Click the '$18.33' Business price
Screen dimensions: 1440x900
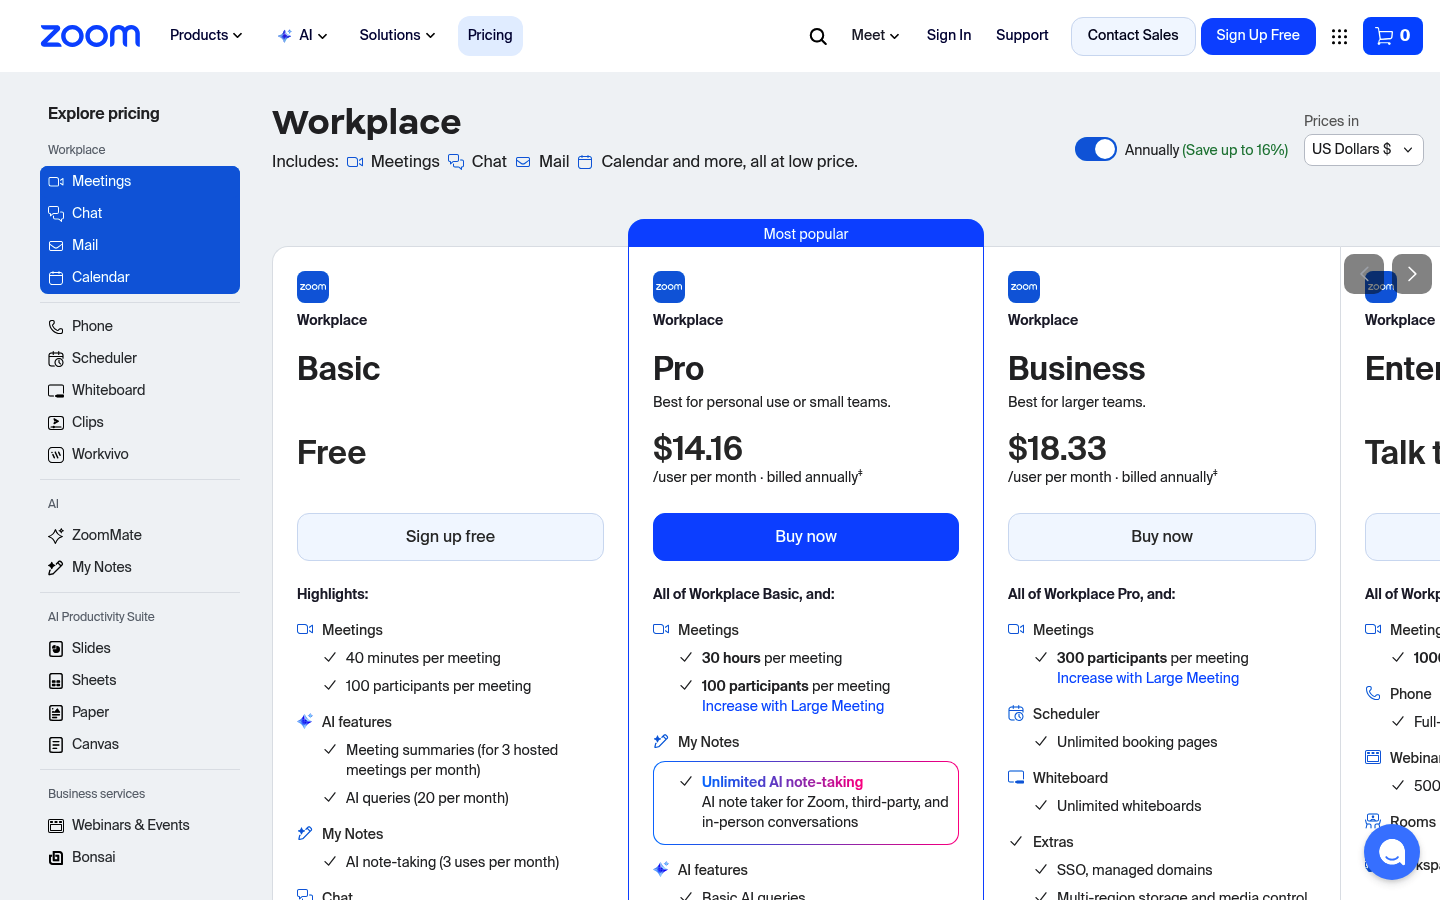1057,448
